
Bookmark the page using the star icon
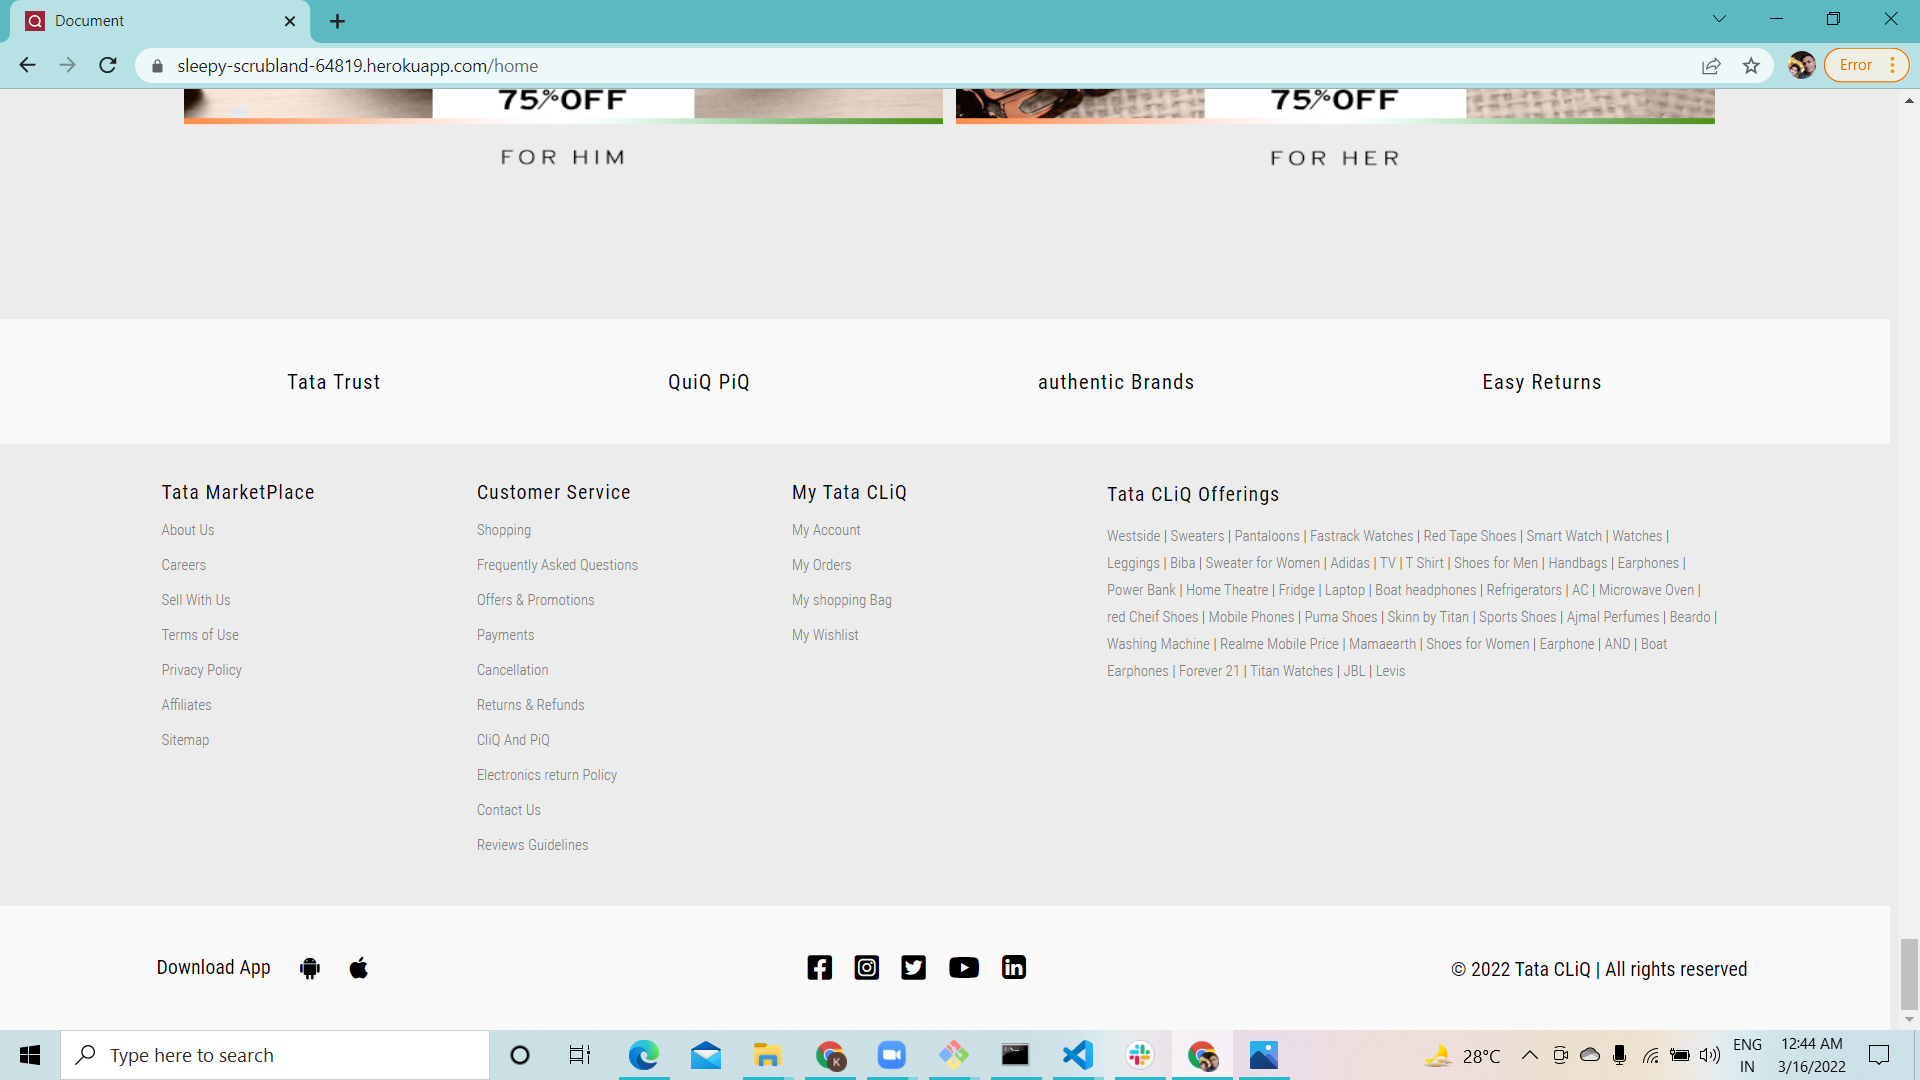tap(1751, 65)
